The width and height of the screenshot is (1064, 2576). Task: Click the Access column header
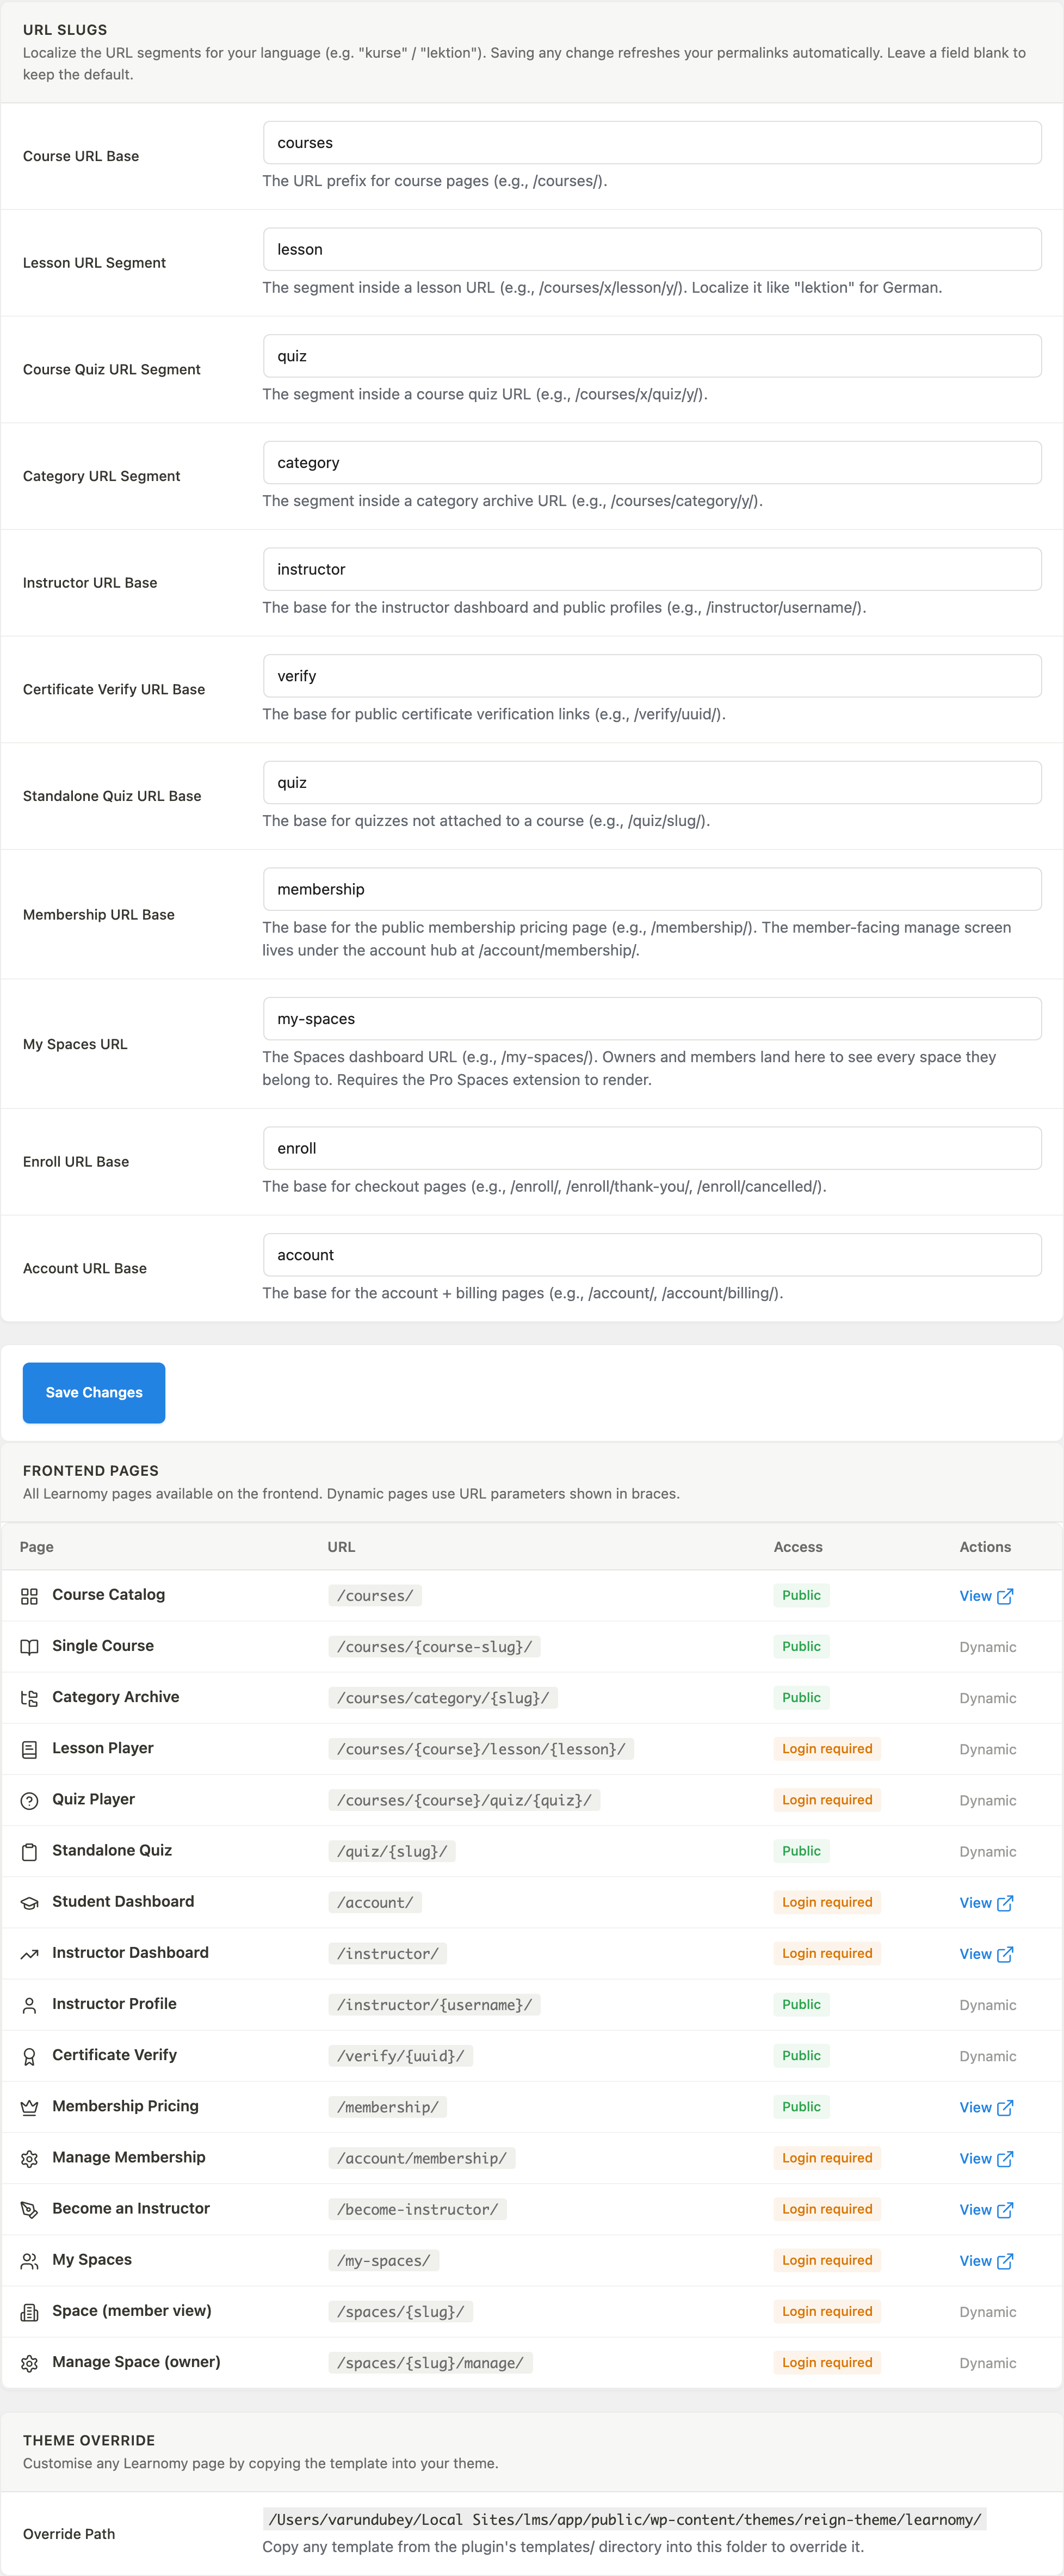click(x=798, y=1547)
